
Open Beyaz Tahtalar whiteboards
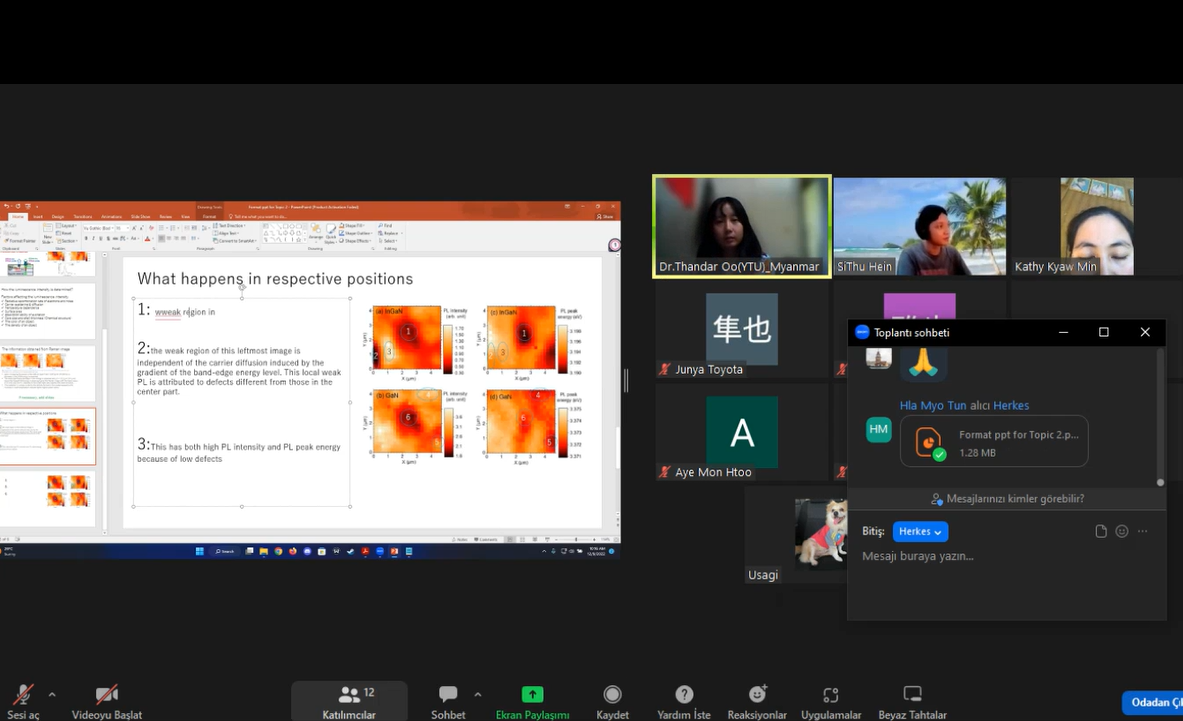(912, 695)
